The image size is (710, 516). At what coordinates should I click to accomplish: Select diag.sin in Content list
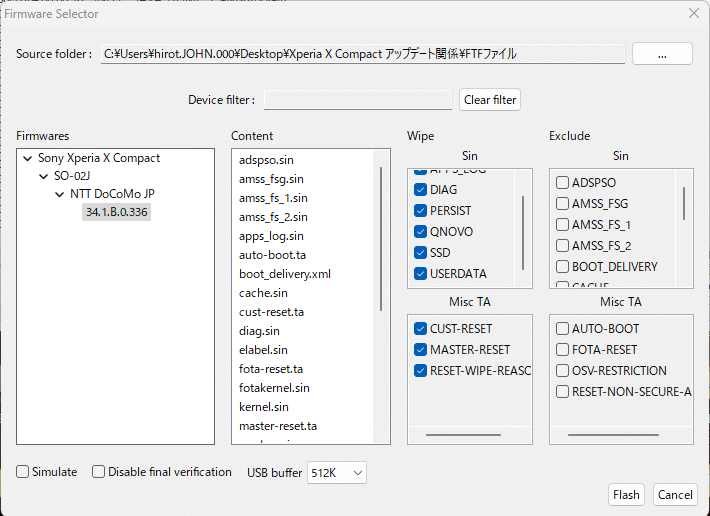click(259, 331)
